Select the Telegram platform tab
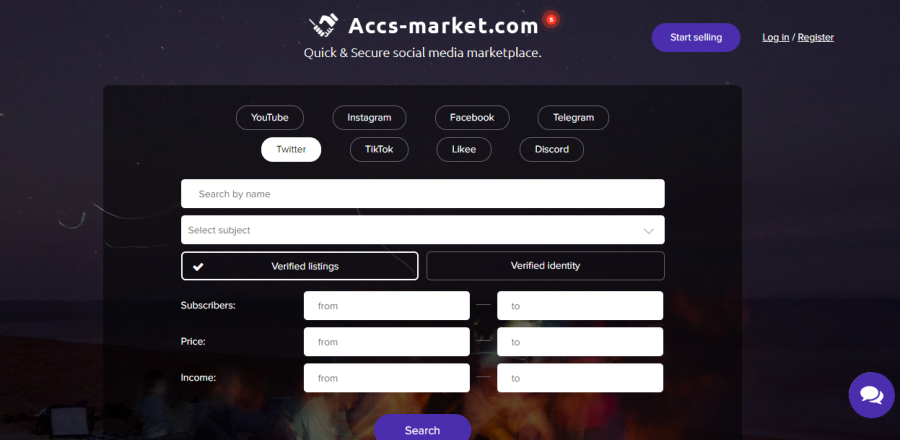The height and width of the screenshot is (440, 900). pyautogui.click(x=573, y=118)
